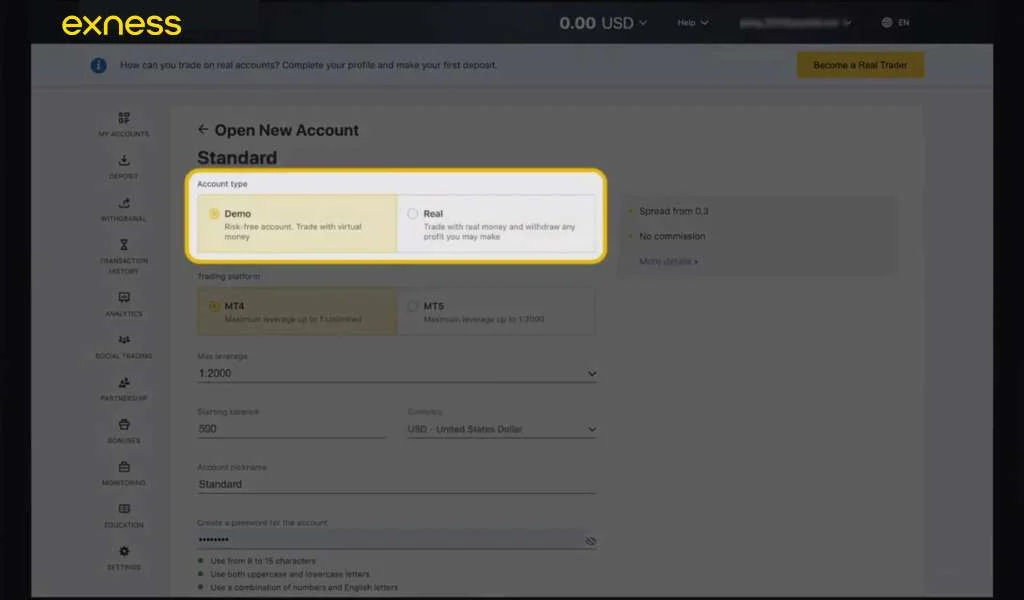Click the back arrow beside Open New Account
Viewport: 1024px width, 600px height.
click(x=203, y=130)
